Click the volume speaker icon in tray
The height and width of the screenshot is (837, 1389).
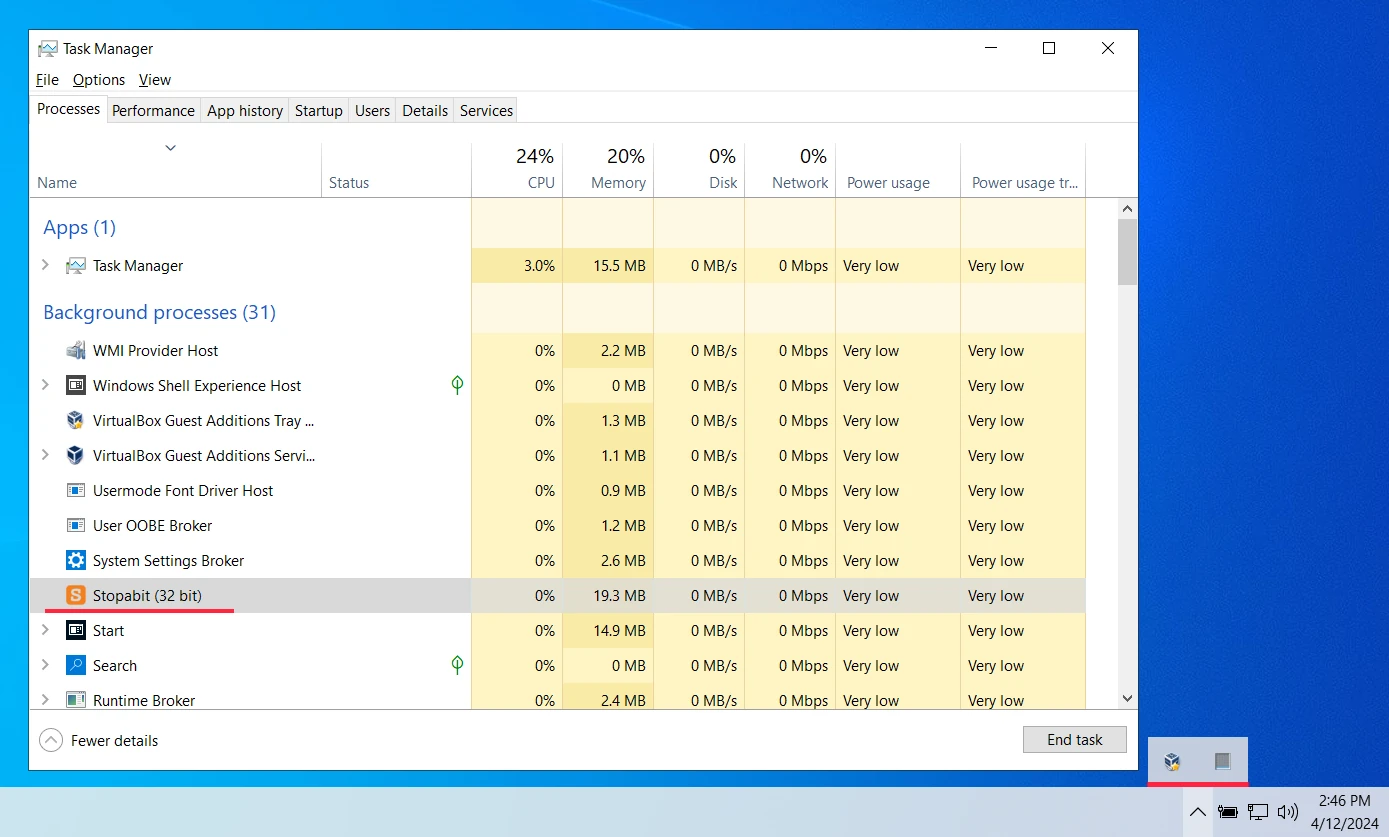coord(1288,812)
